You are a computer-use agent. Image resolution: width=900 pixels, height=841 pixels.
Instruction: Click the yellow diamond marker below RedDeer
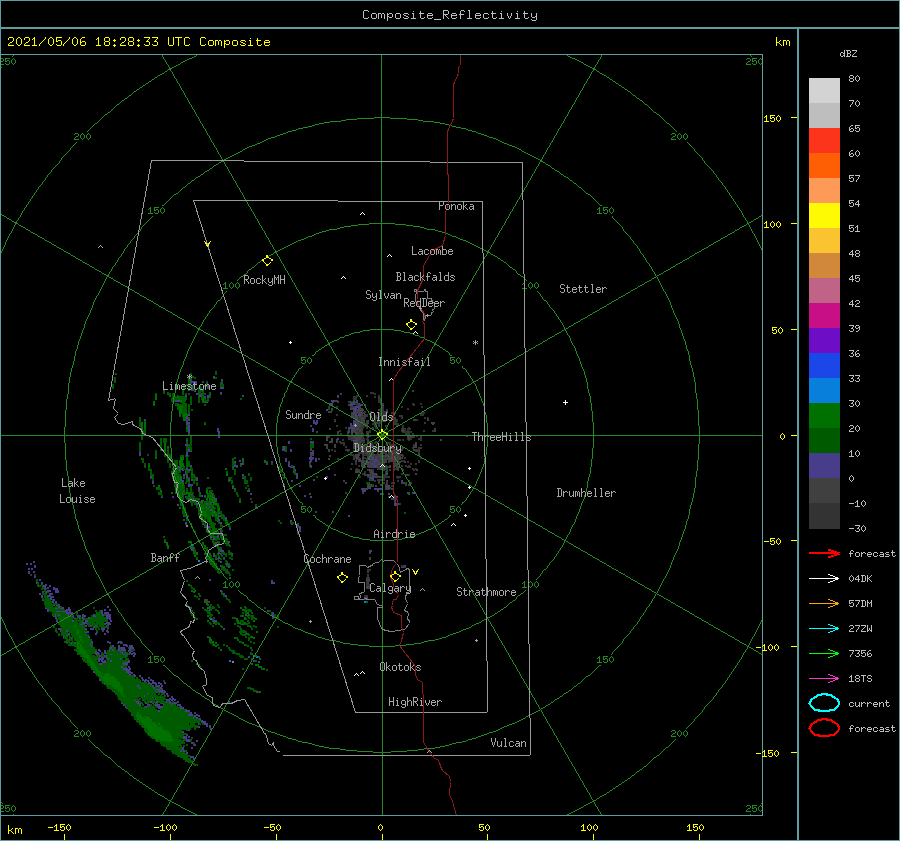[411, 325]
